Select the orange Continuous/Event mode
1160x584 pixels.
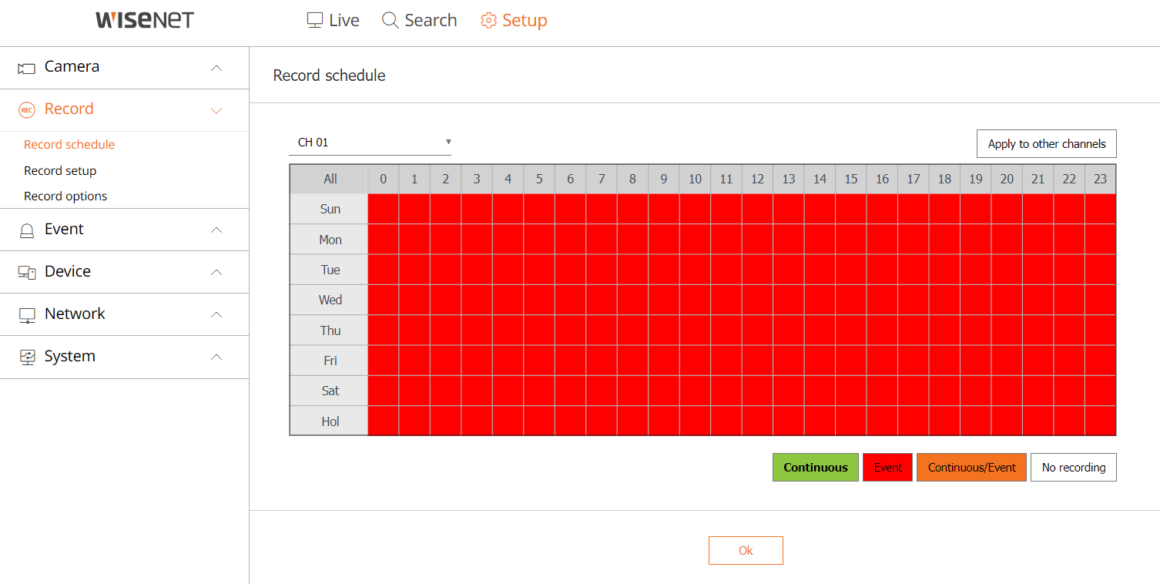[971, 468]
